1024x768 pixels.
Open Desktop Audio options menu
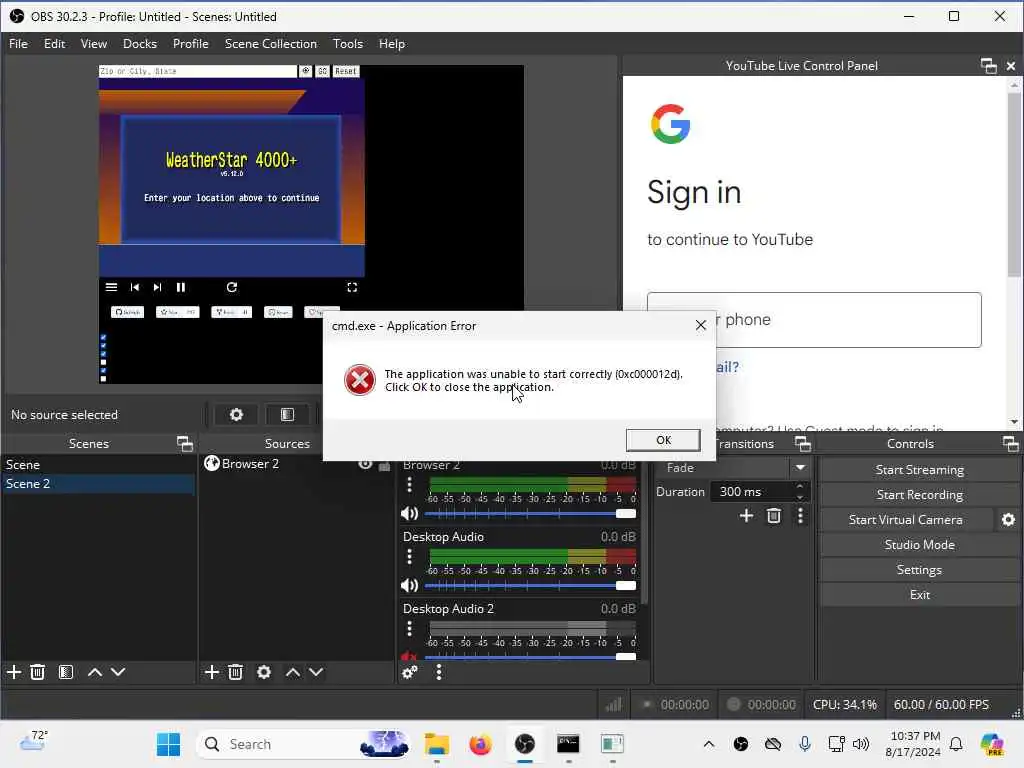point(409,556)
